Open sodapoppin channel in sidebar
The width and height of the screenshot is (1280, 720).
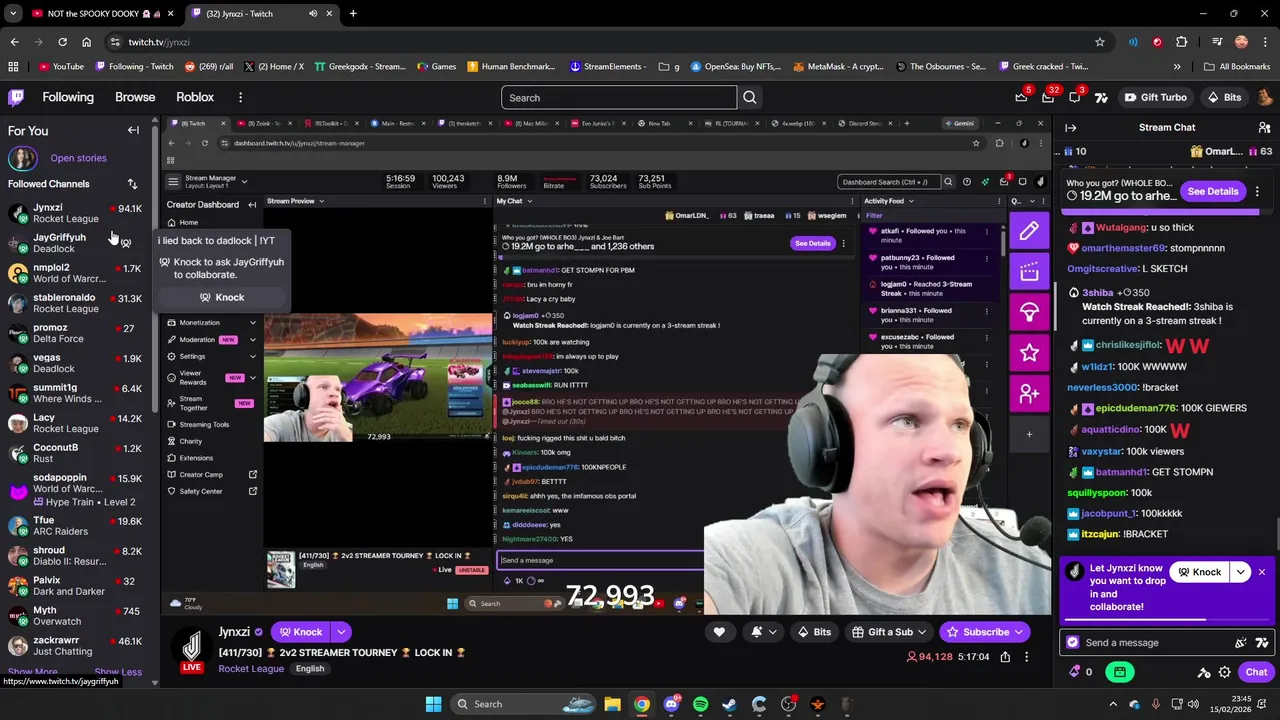78,483
